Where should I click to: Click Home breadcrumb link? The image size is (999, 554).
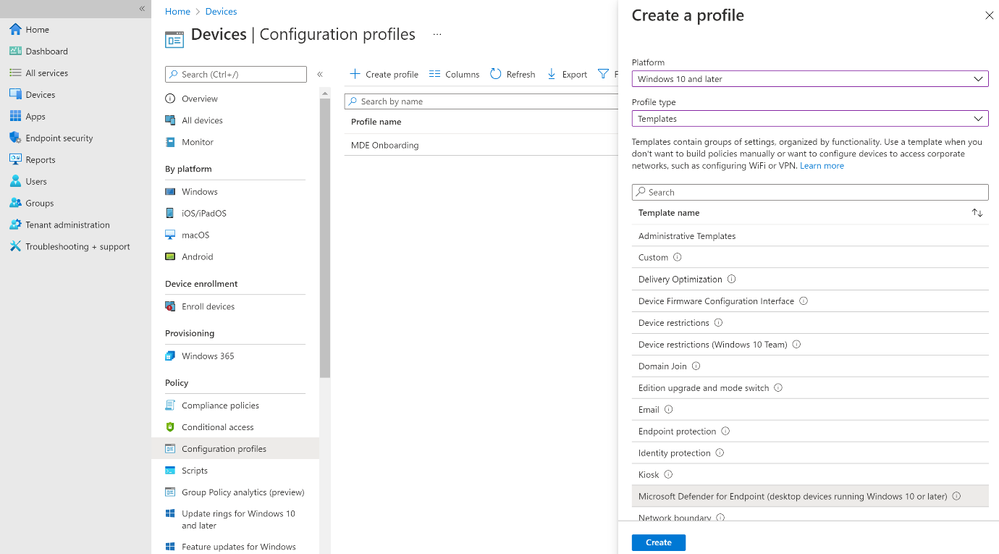(x=177, y=11)
